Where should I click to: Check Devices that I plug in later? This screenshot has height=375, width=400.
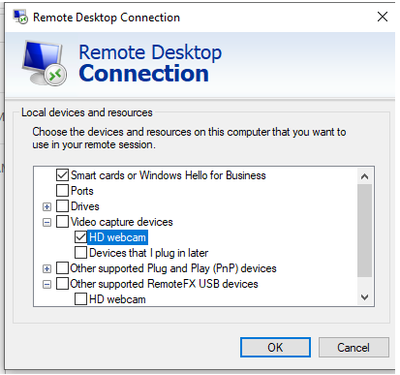[x=81, y=253]
